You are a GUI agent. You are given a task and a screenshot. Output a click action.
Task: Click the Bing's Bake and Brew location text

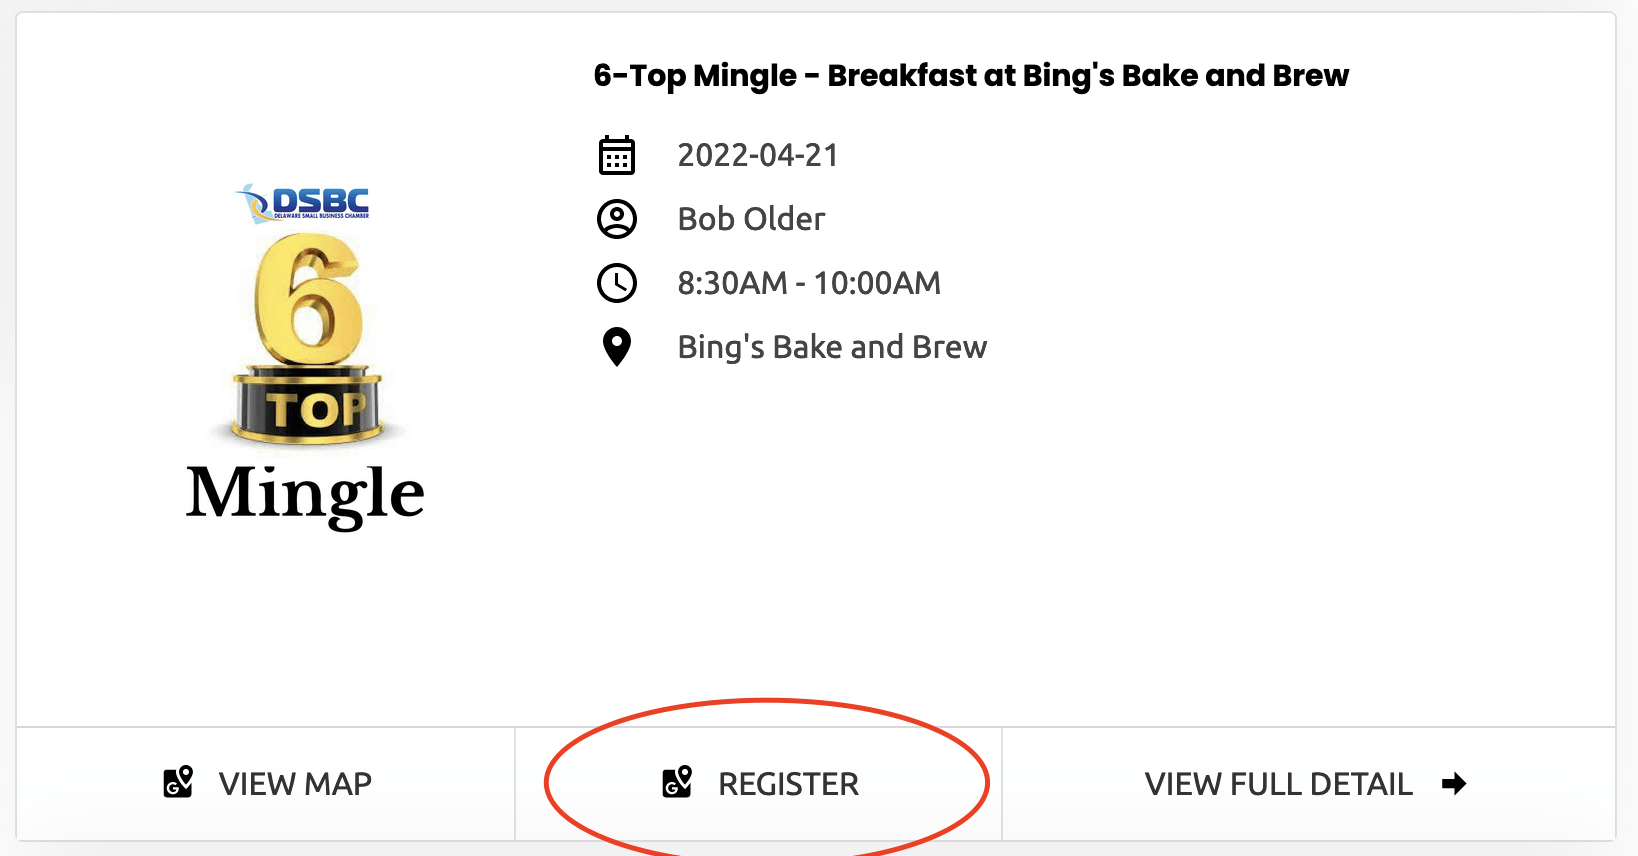pos(832,347)
